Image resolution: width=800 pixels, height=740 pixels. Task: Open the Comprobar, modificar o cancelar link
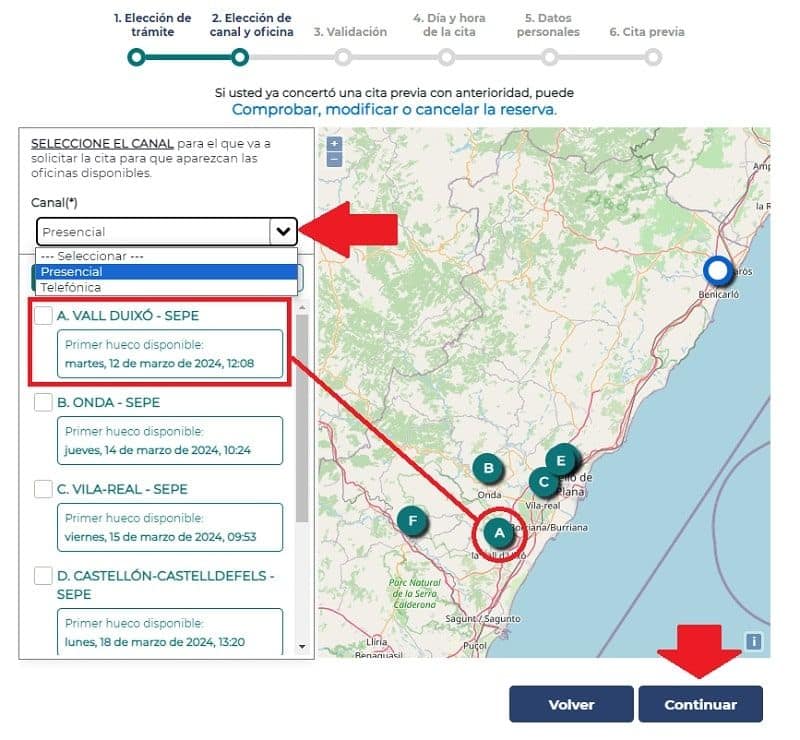tap(402, 110)
